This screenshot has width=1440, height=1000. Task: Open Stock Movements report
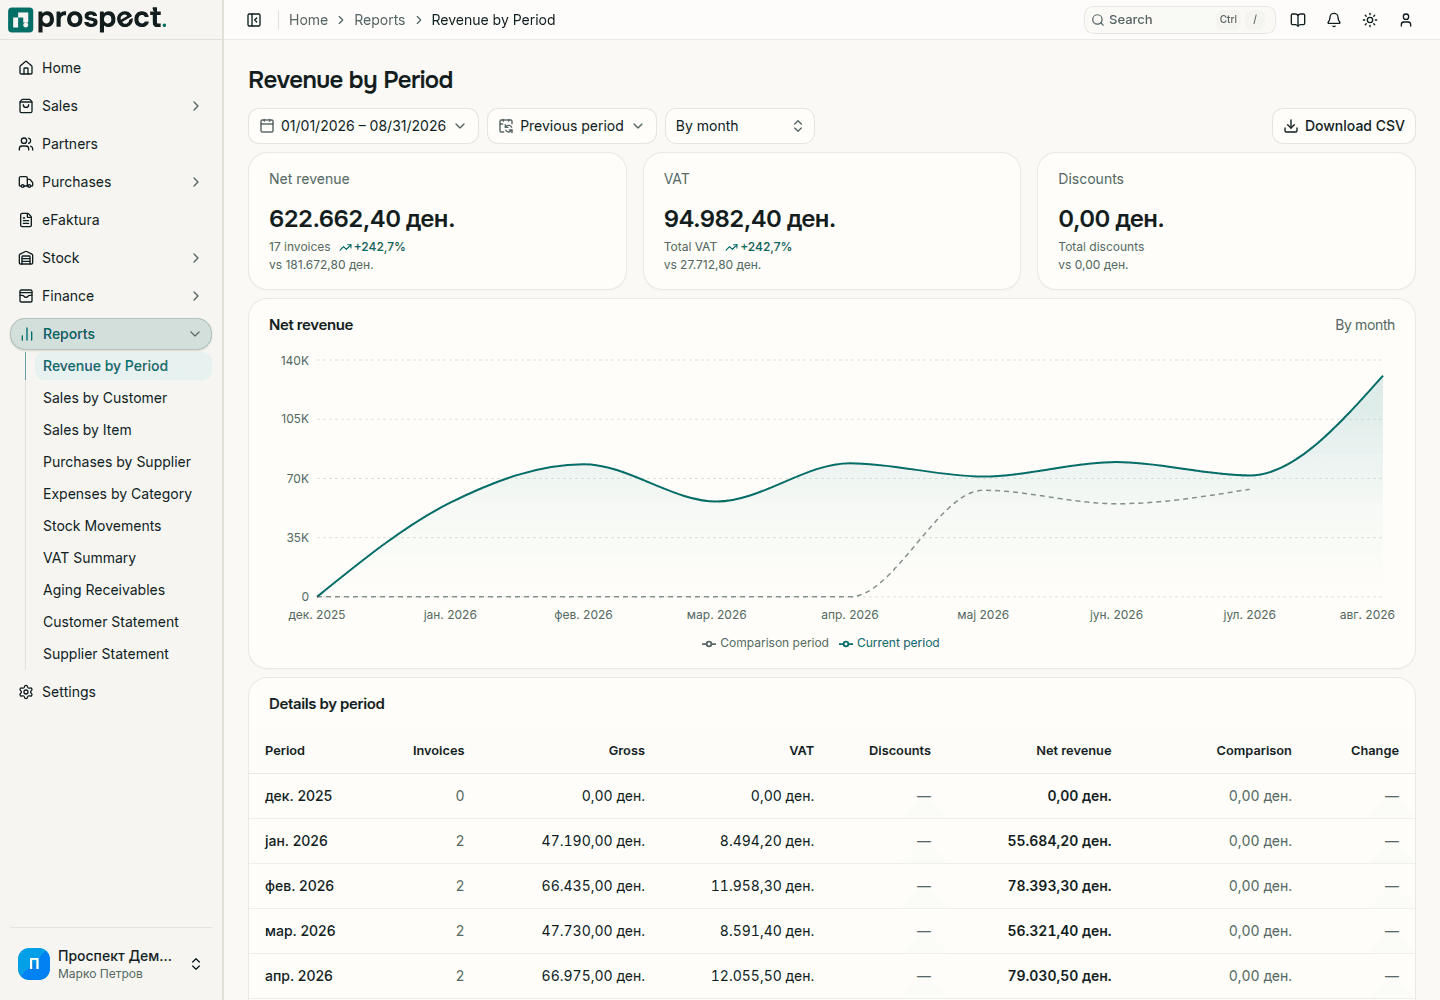click(102, 526)
